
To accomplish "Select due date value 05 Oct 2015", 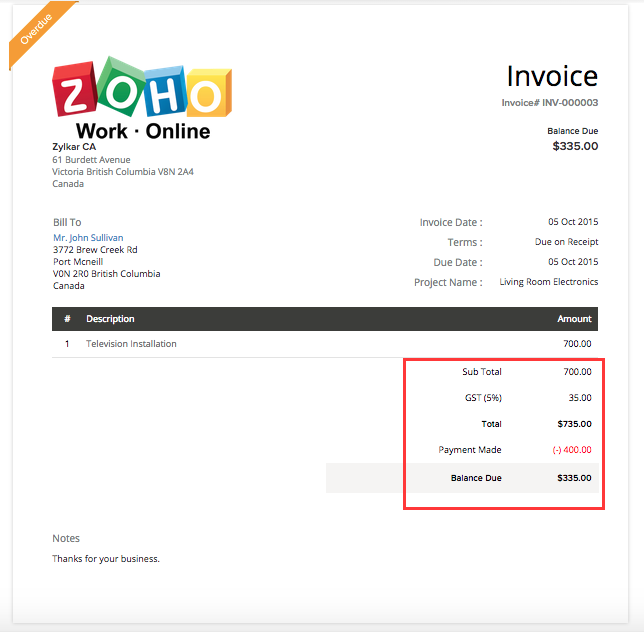I will [573, 262].
